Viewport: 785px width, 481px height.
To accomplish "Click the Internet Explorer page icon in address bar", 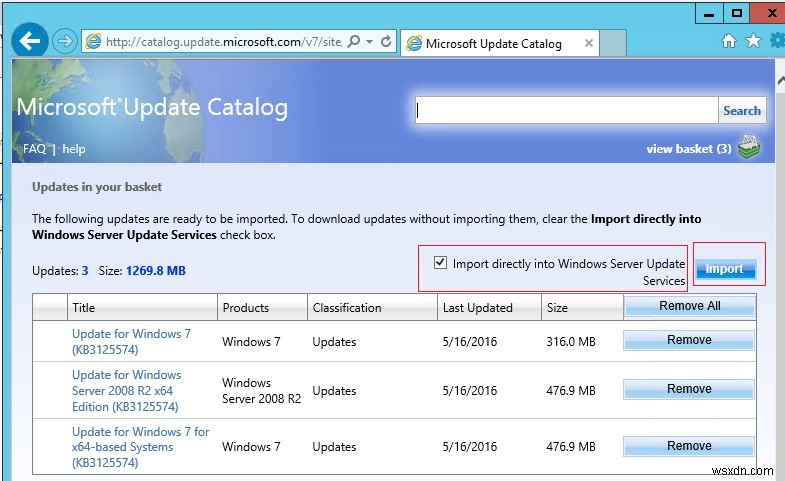I will tap(93, 42).
